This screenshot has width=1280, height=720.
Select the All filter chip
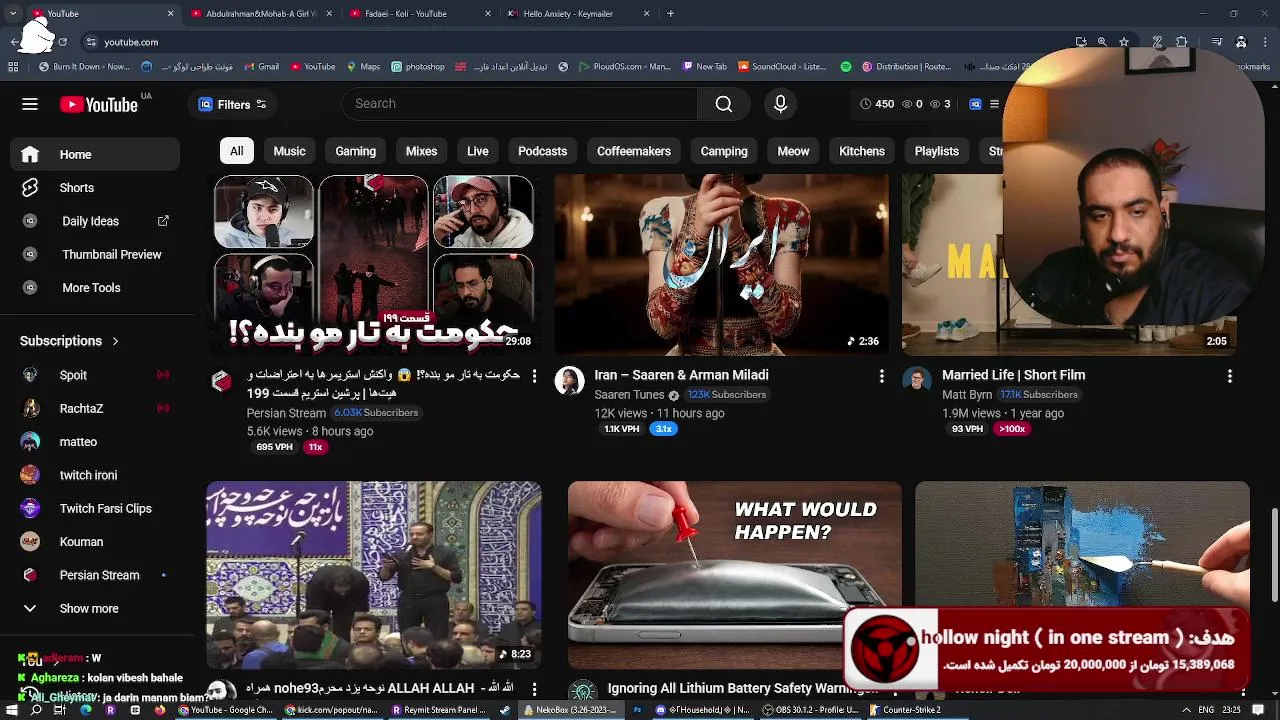point(236,151)
